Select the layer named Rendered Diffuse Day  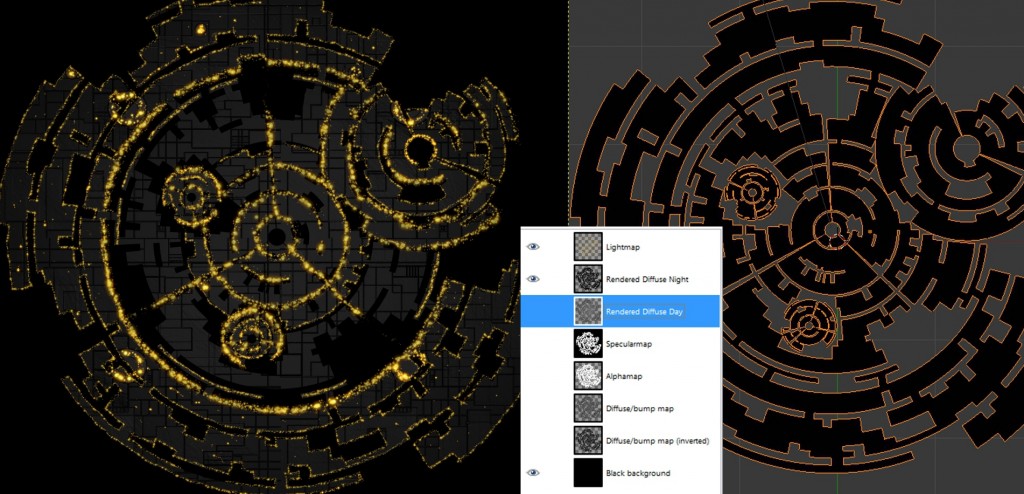point(645,312)
